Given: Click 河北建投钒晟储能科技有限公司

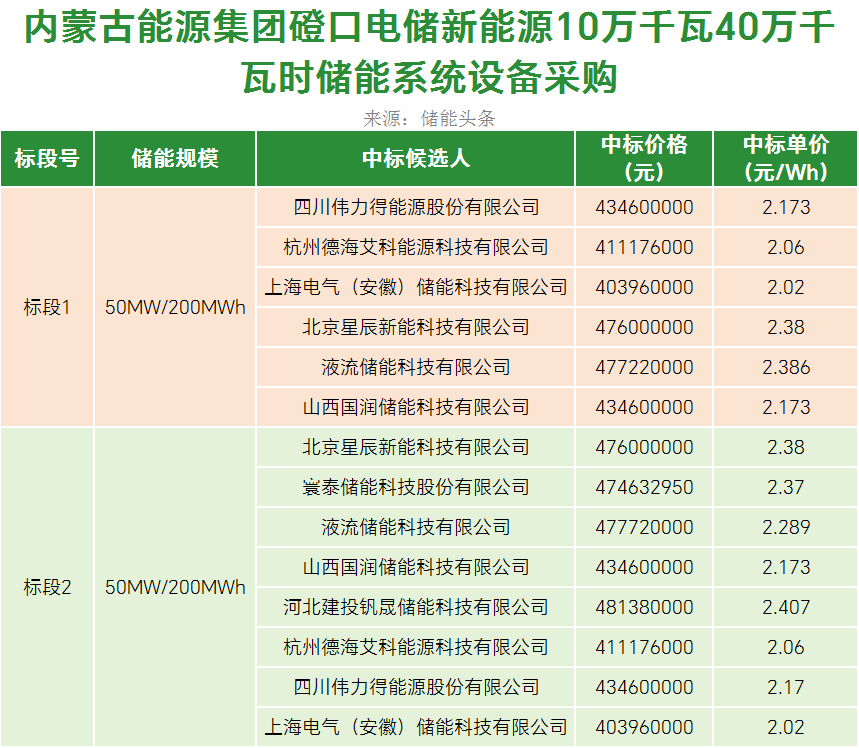Looking at the screenshot, I should tap(416, 607).
